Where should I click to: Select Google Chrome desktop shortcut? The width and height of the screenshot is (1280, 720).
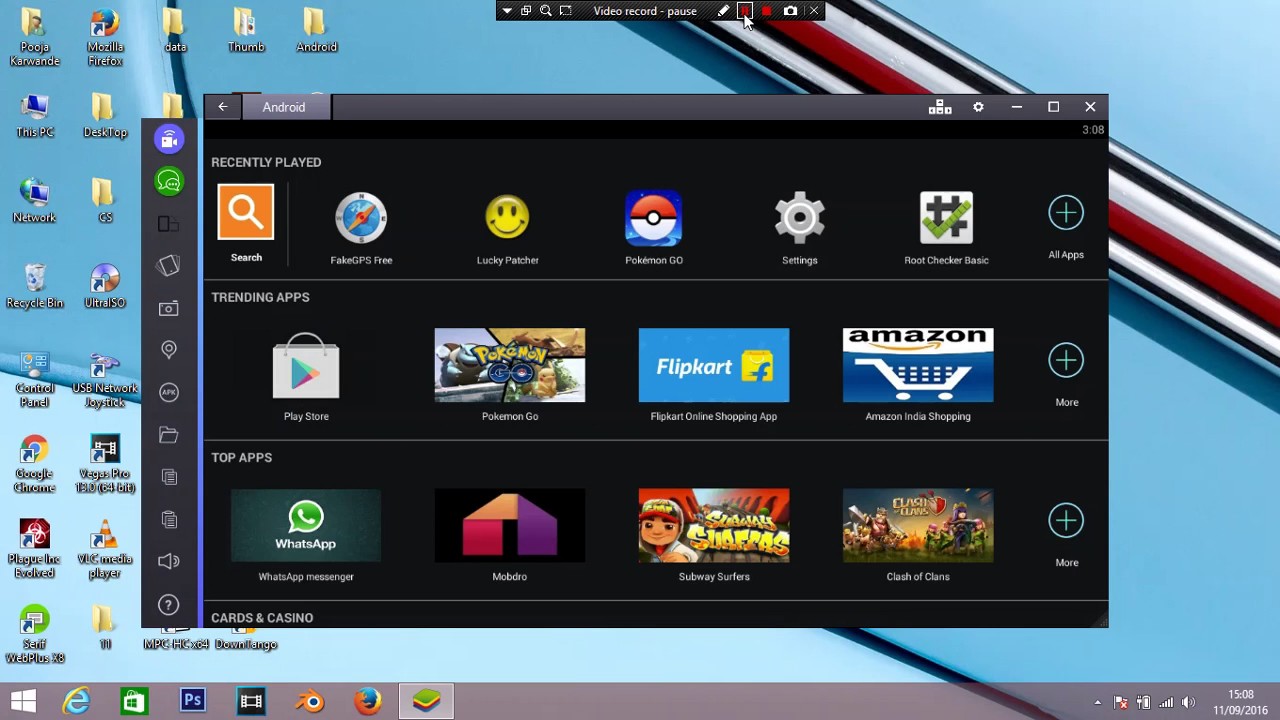pyautogui.click(x=34, y=464)
